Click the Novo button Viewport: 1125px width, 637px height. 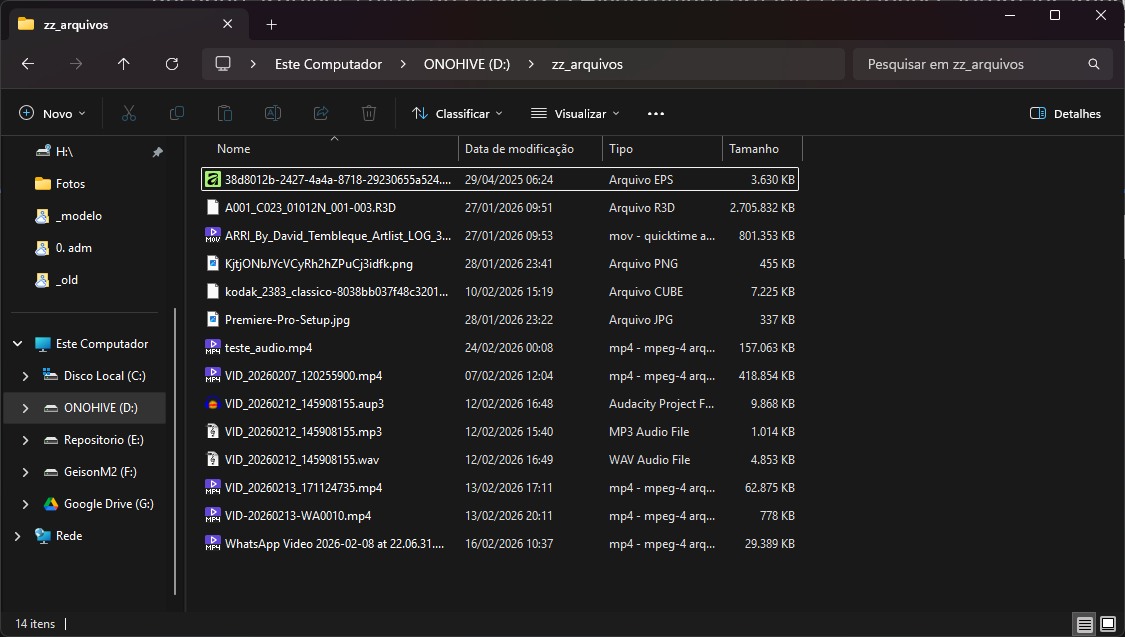tap(53, 114)
